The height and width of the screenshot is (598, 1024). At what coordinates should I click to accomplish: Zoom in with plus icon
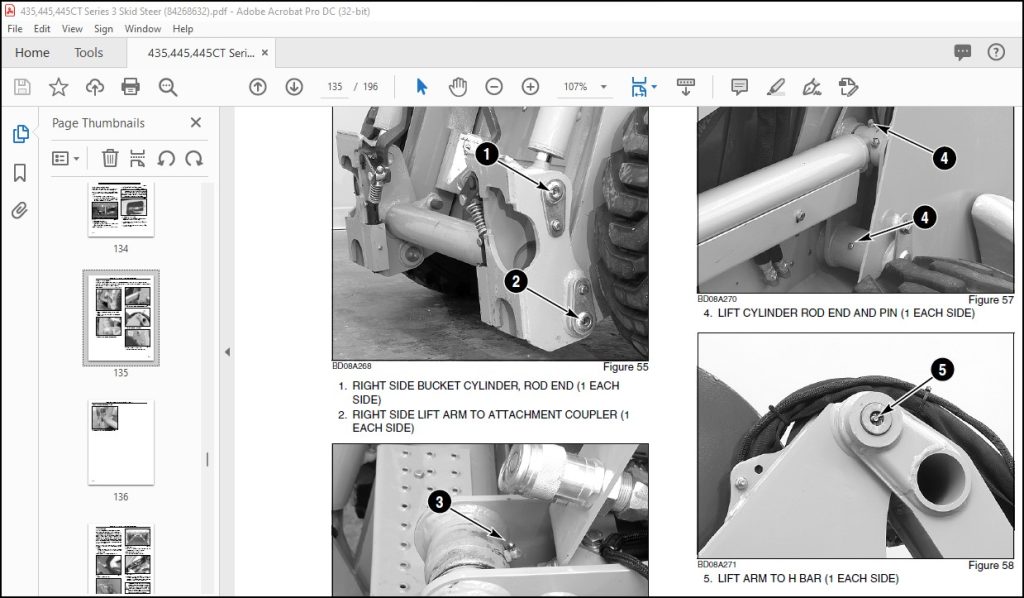coord(530,87)
